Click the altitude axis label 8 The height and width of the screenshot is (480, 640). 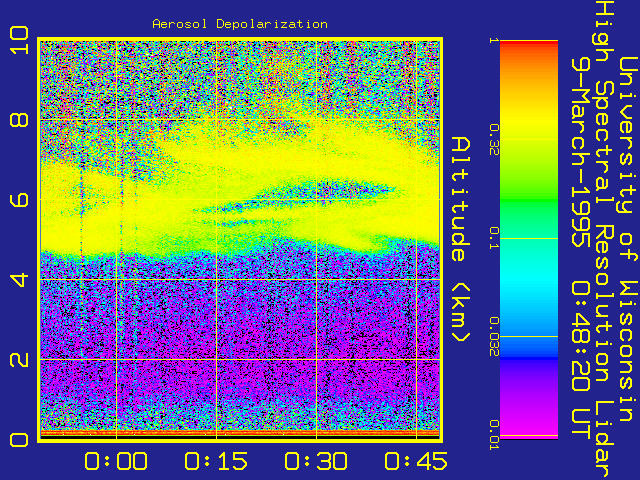pyautogui.click(x=19, y=120)
